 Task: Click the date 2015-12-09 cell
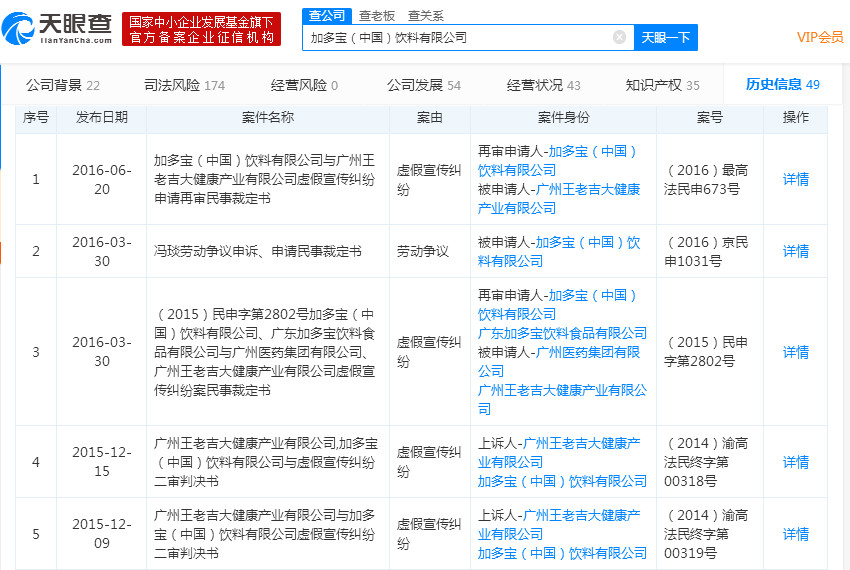tap(102, 534)
